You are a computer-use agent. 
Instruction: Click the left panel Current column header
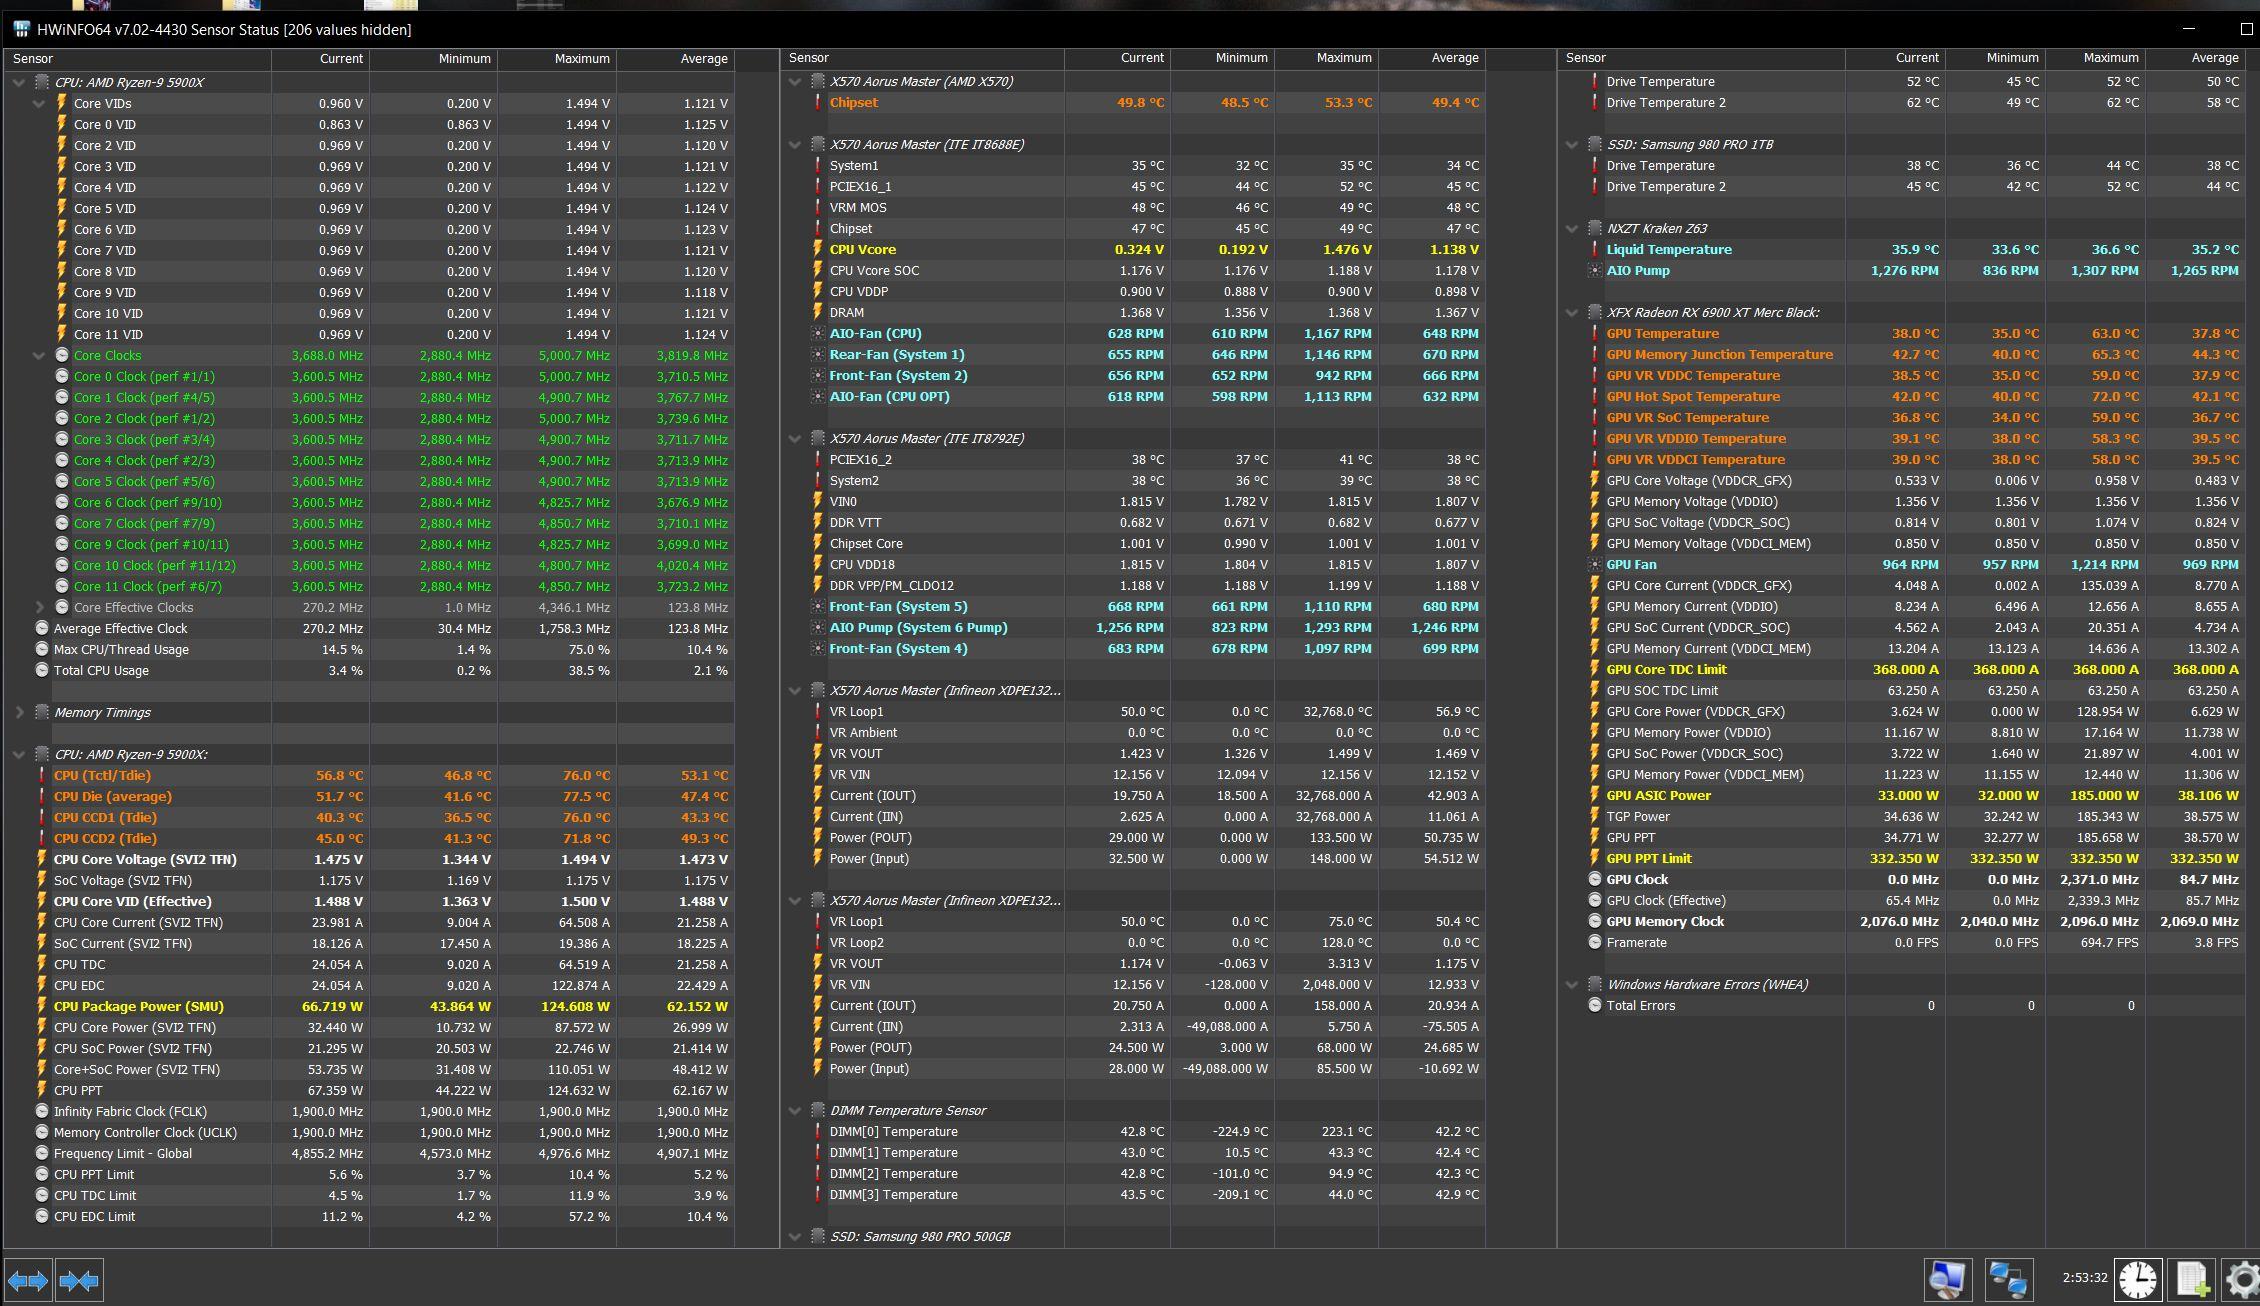point(320,59)
